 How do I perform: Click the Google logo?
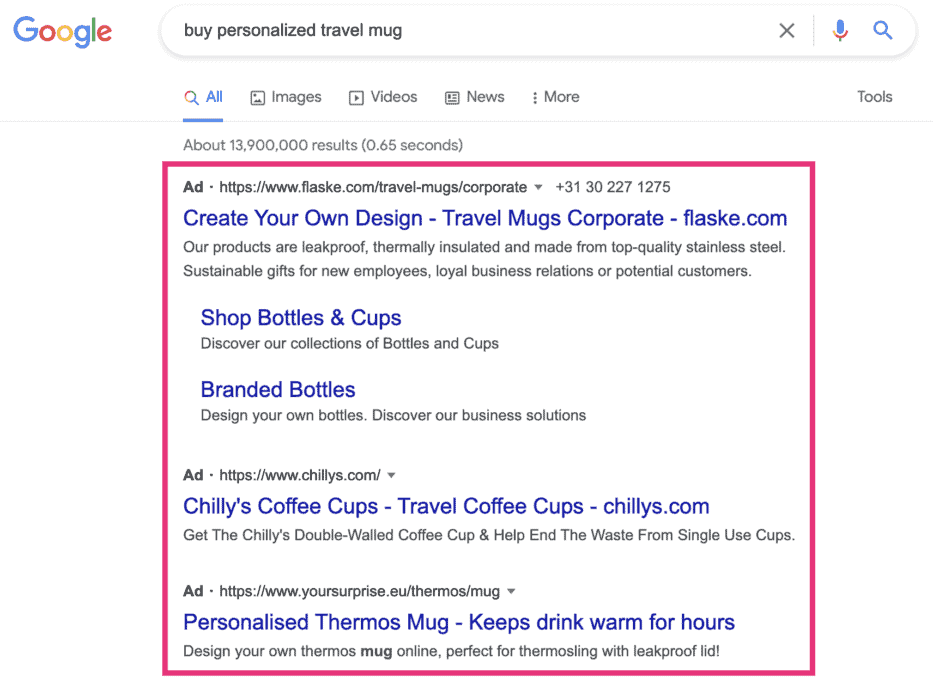pos(62,31)
